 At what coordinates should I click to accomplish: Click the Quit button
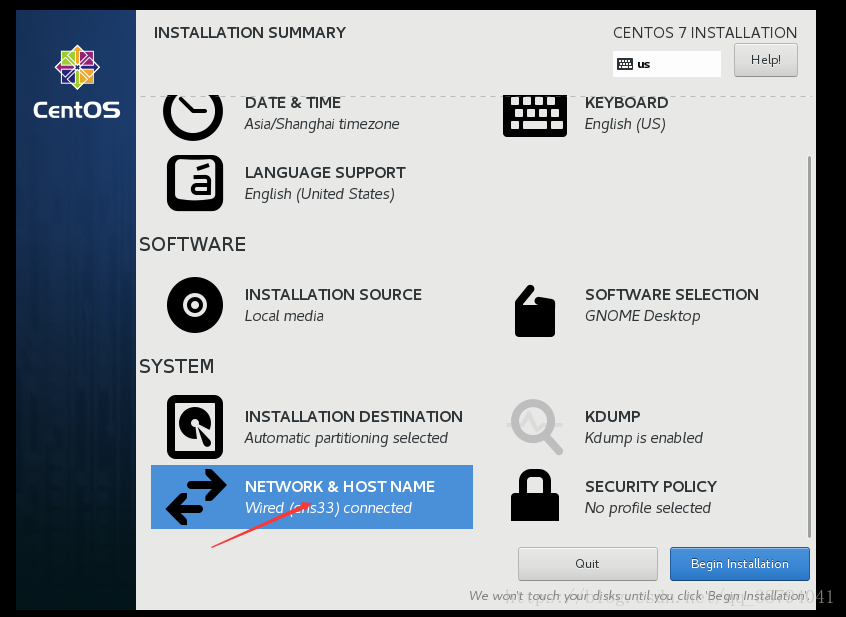point(588,564)
